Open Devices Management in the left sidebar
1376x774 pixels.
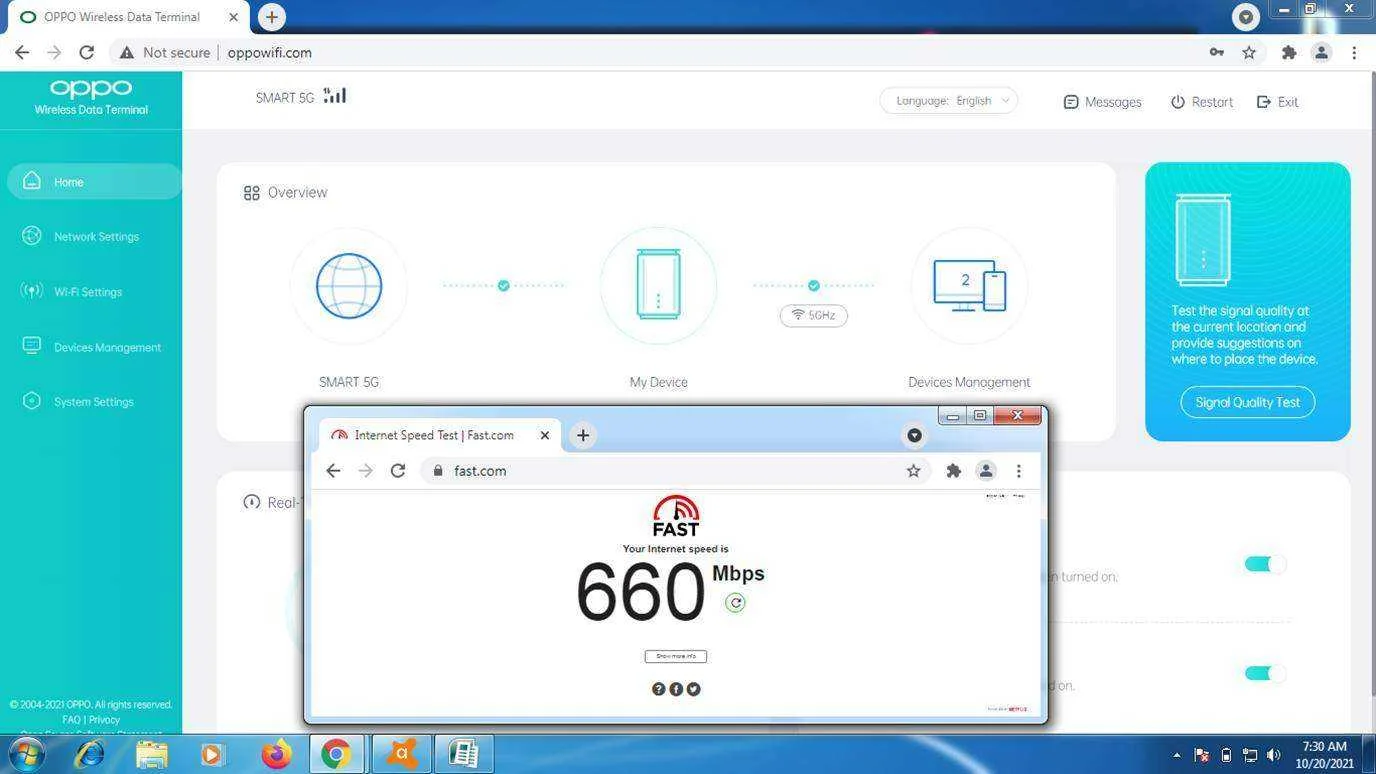(x=92, y=347)
